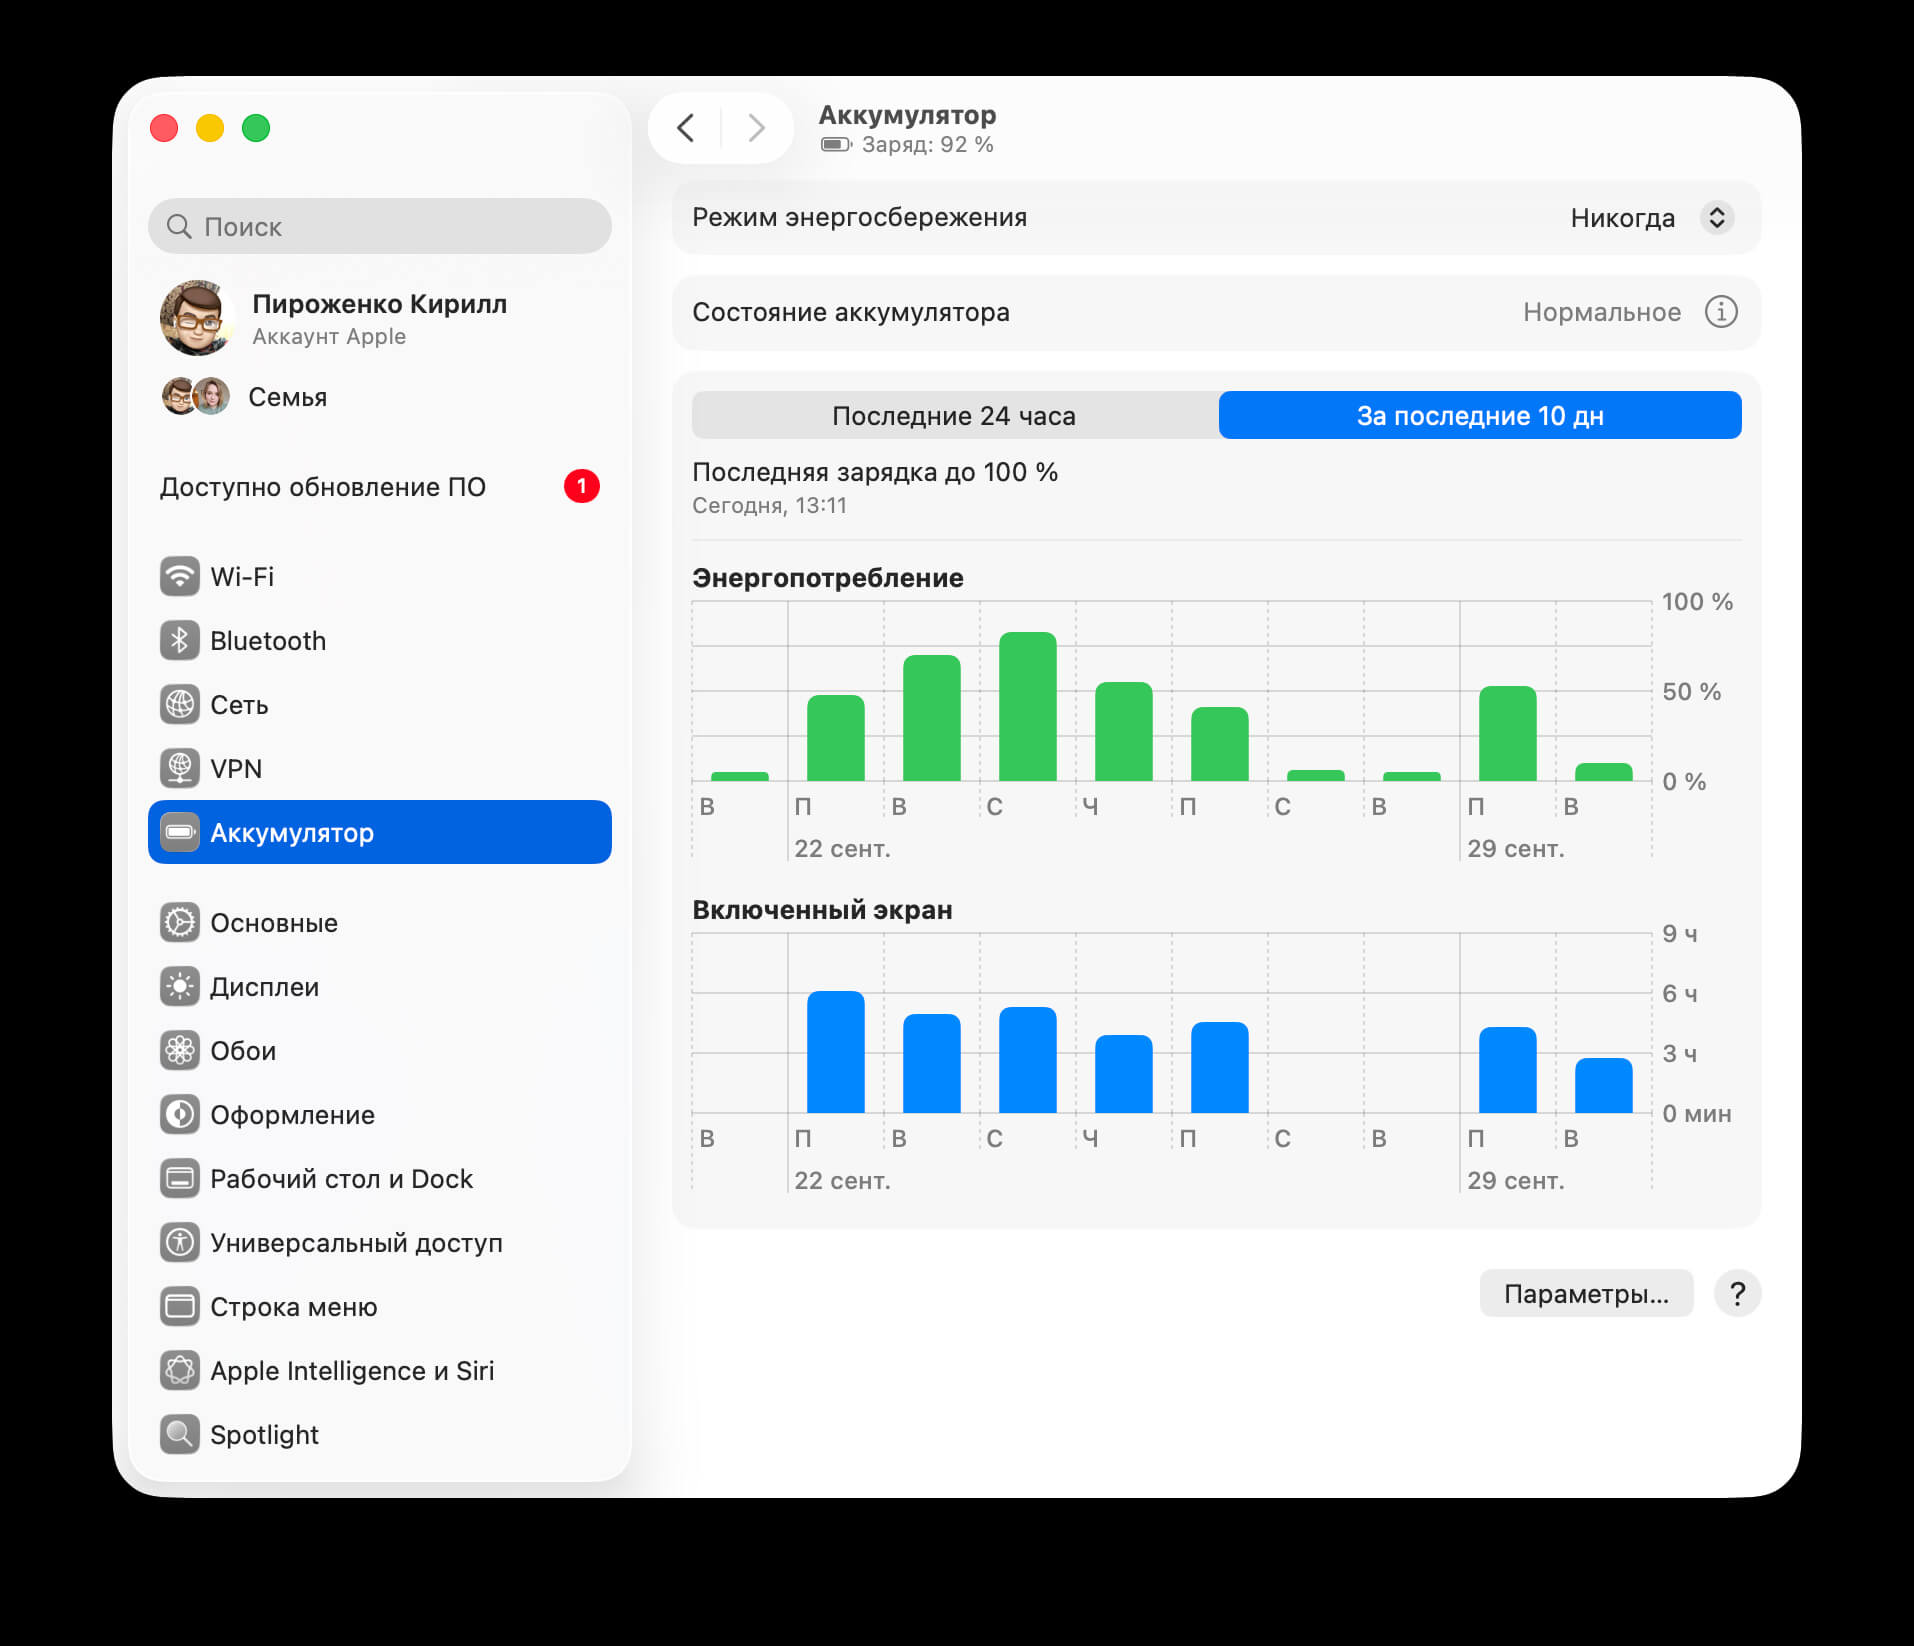The height and width of the screenshot is (1646, 1914).
Task: Click the sun icon for Дисплеи
Action: click(x=180, y=987)
